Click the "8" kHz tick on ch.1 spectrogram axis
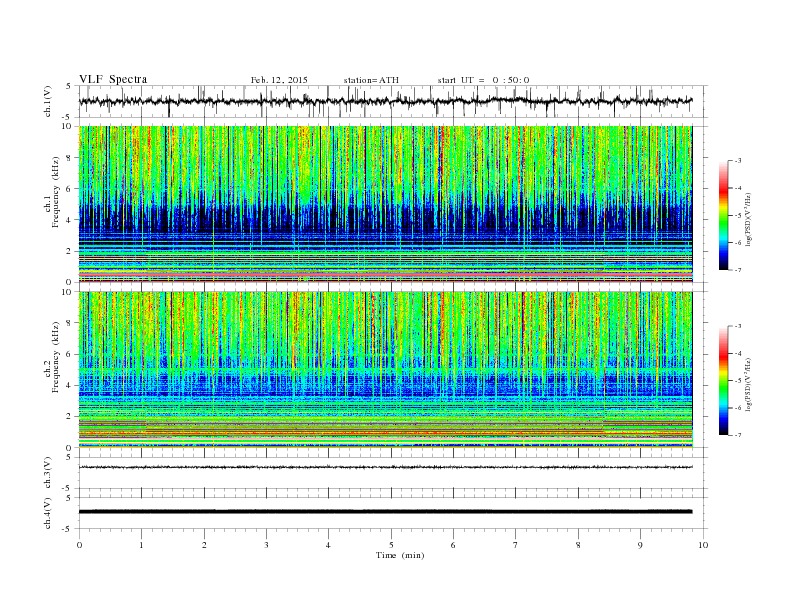Viewport: 792px width, 612px height. coord(69,158)
